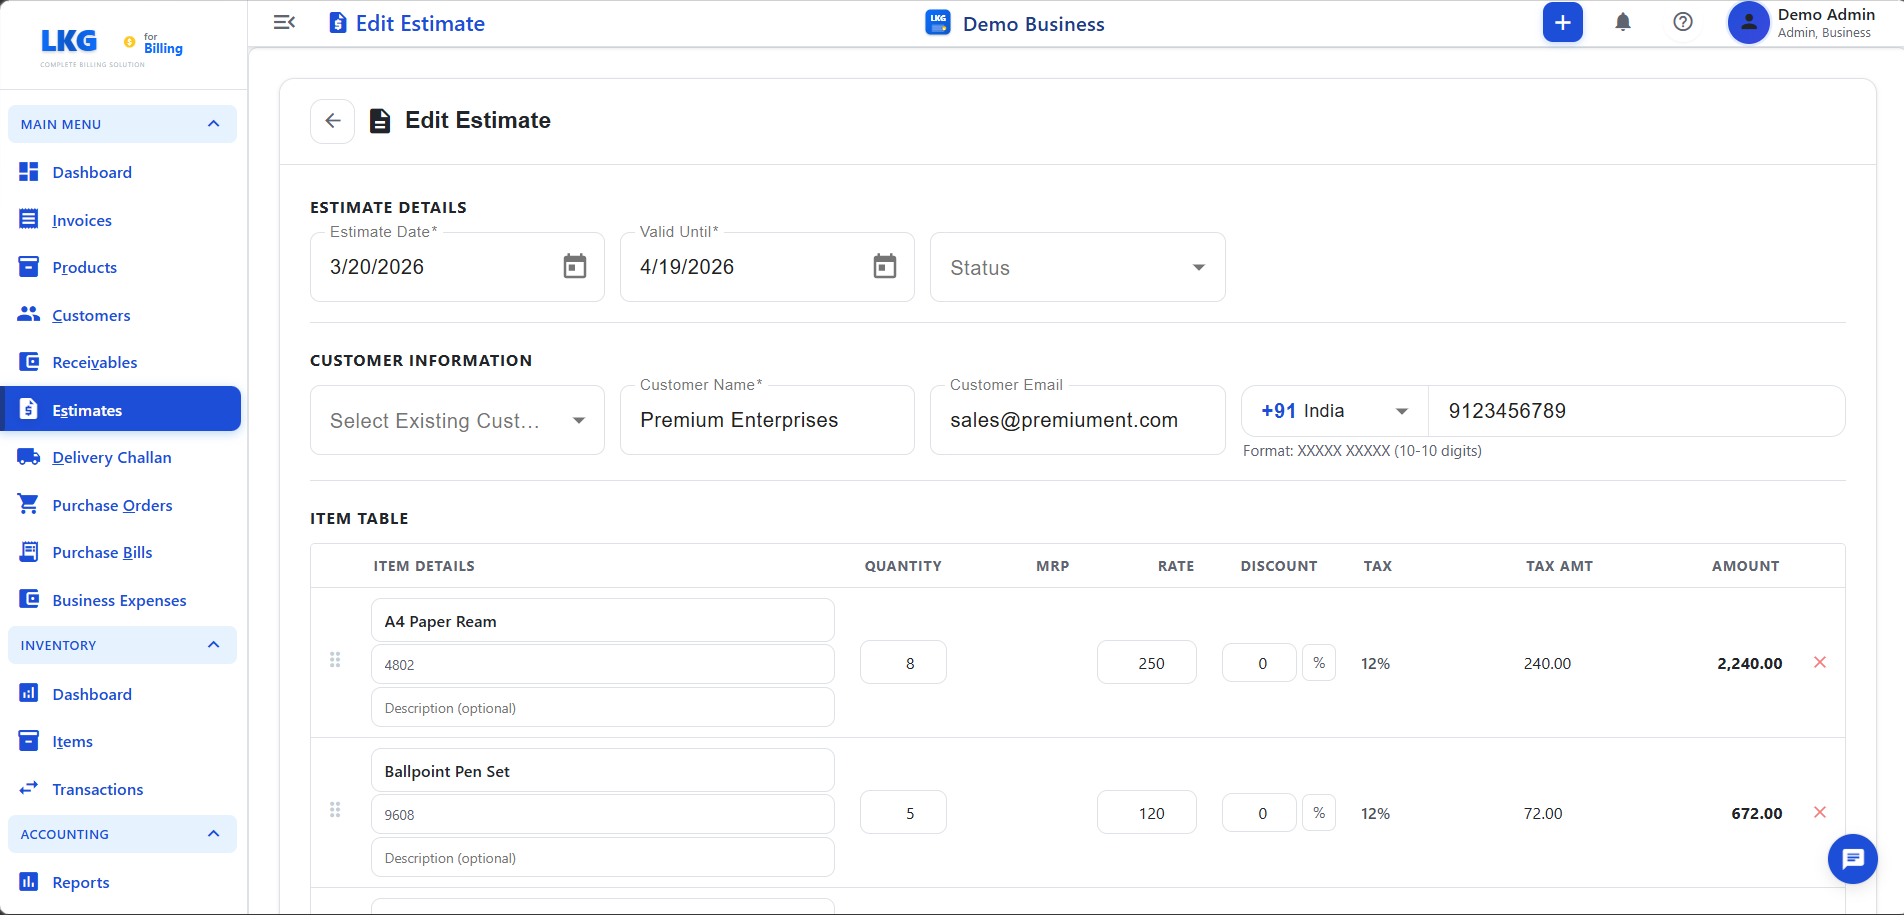The width and height of the screenshot is (1904, 915).
Task: Edit phone number 9123456789
Action: tap(1636, 411)
